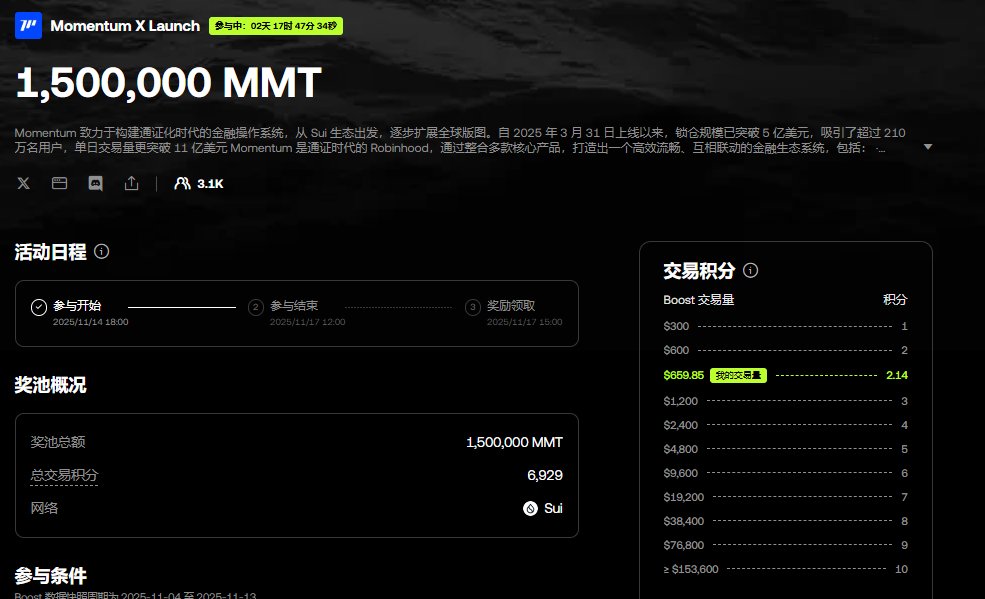Open the 活动日程 info tooltip icon
Viewport: 985px width, 599px height.
tap(101, 252)
